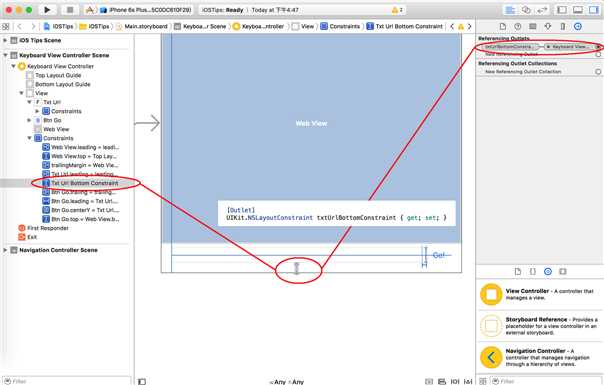The width and height of the screenshot is (604, 385).
Task: Select the Constraints breadcrumb
Action: pos(341,26)
